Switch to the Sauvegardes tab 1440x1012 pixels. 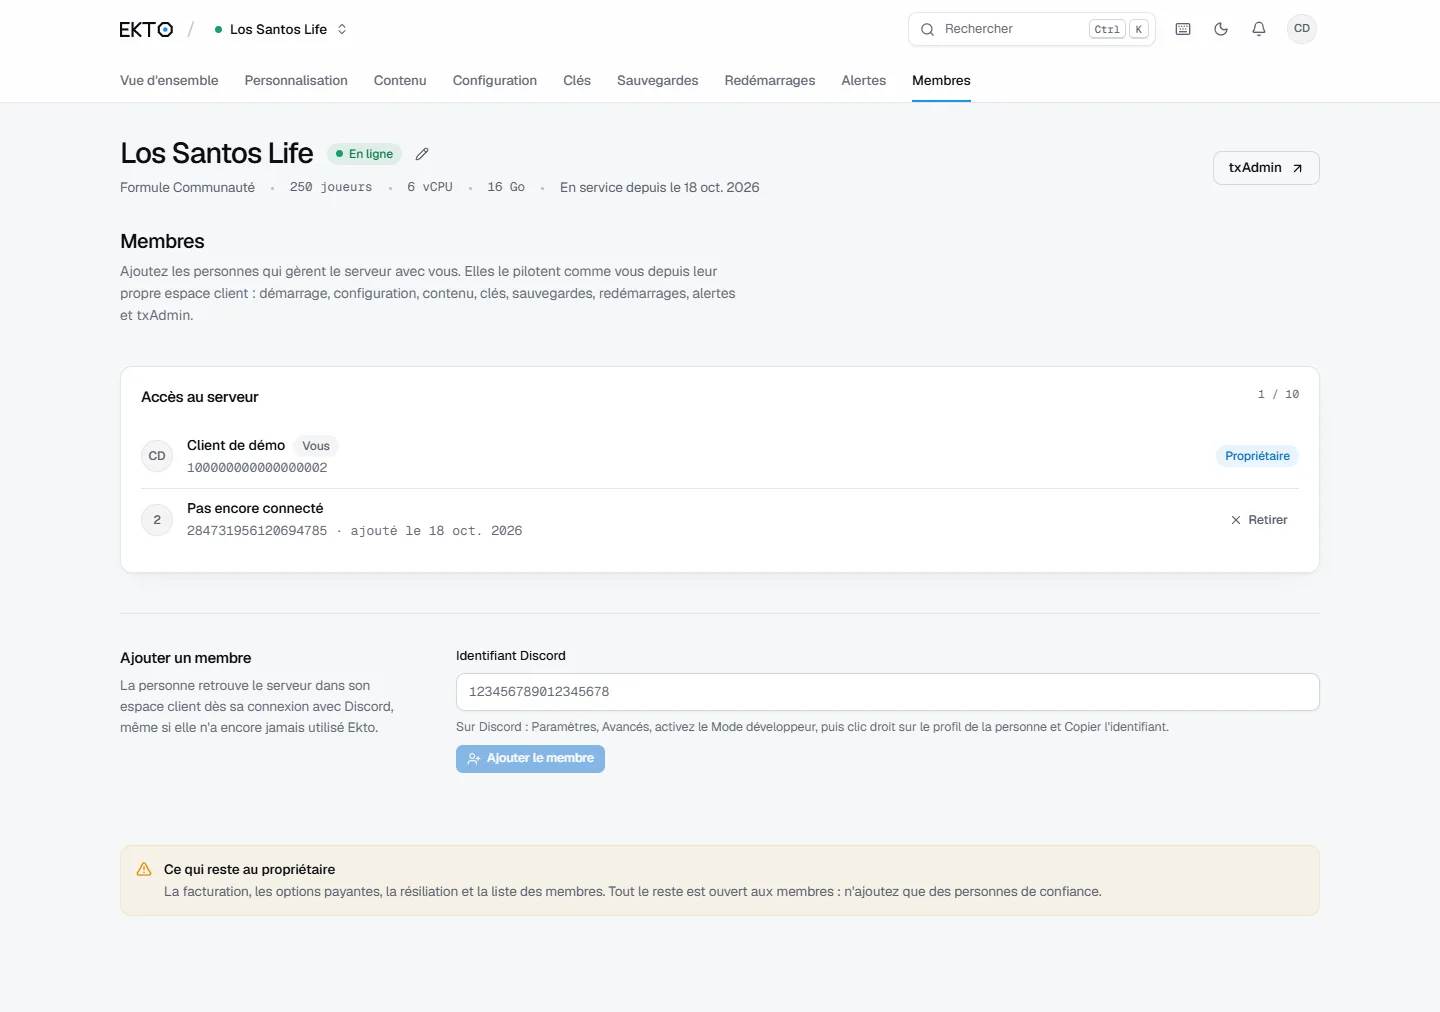[658, 81]
